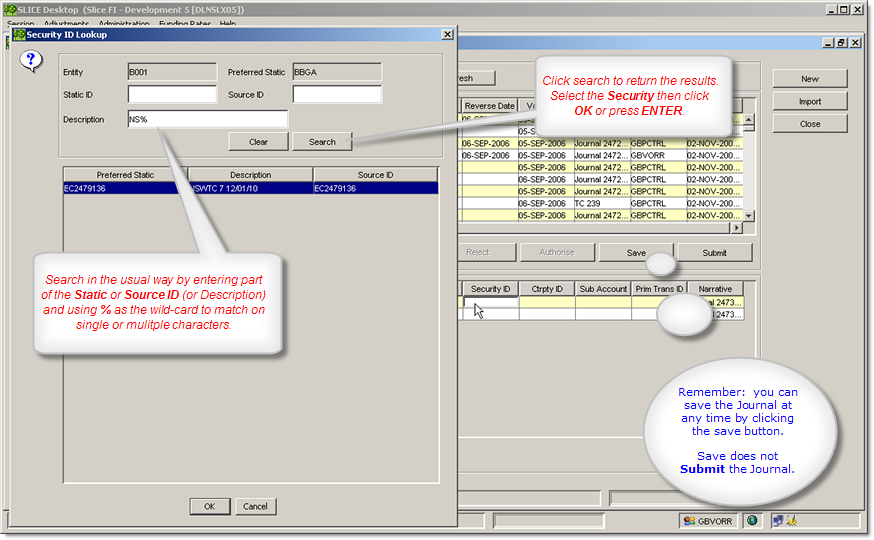The image size is (874, 540).
Task: Click the Submit journal button
Action: click(714, 253)
